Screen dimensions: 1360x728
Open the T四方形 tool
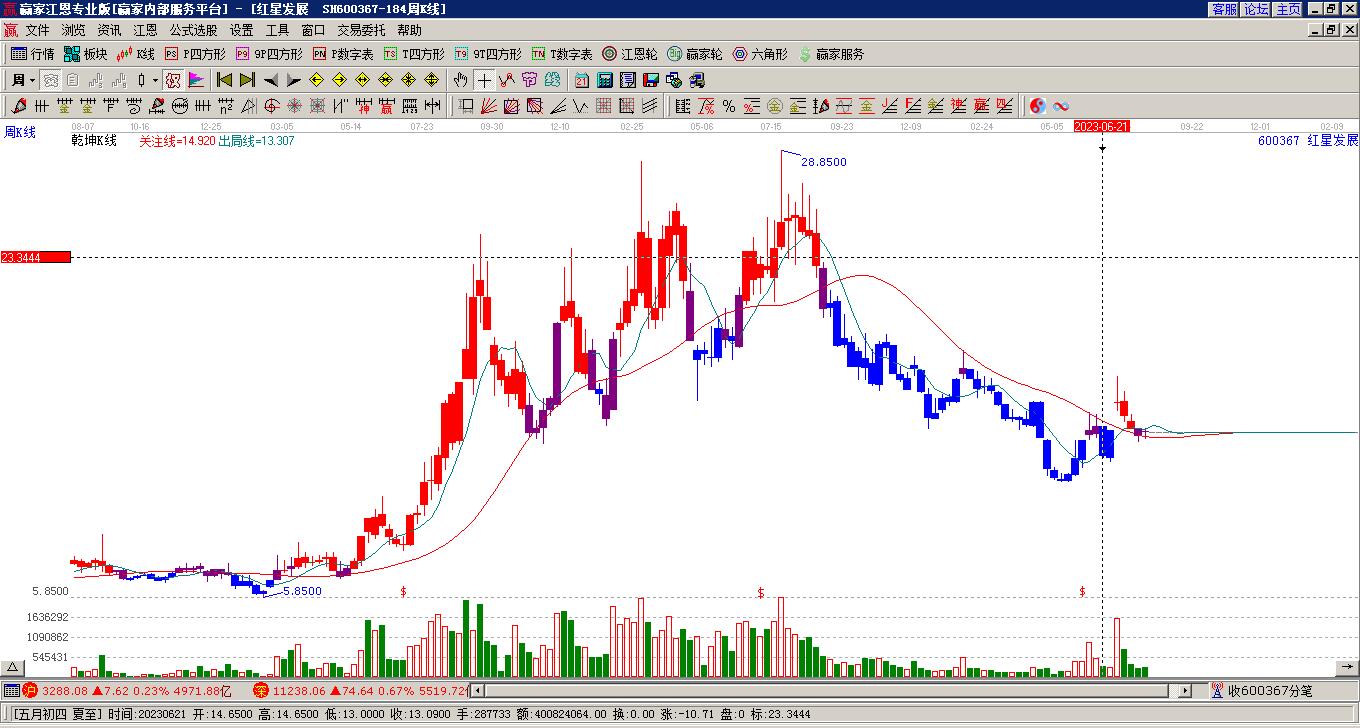[x=414, y=54]
